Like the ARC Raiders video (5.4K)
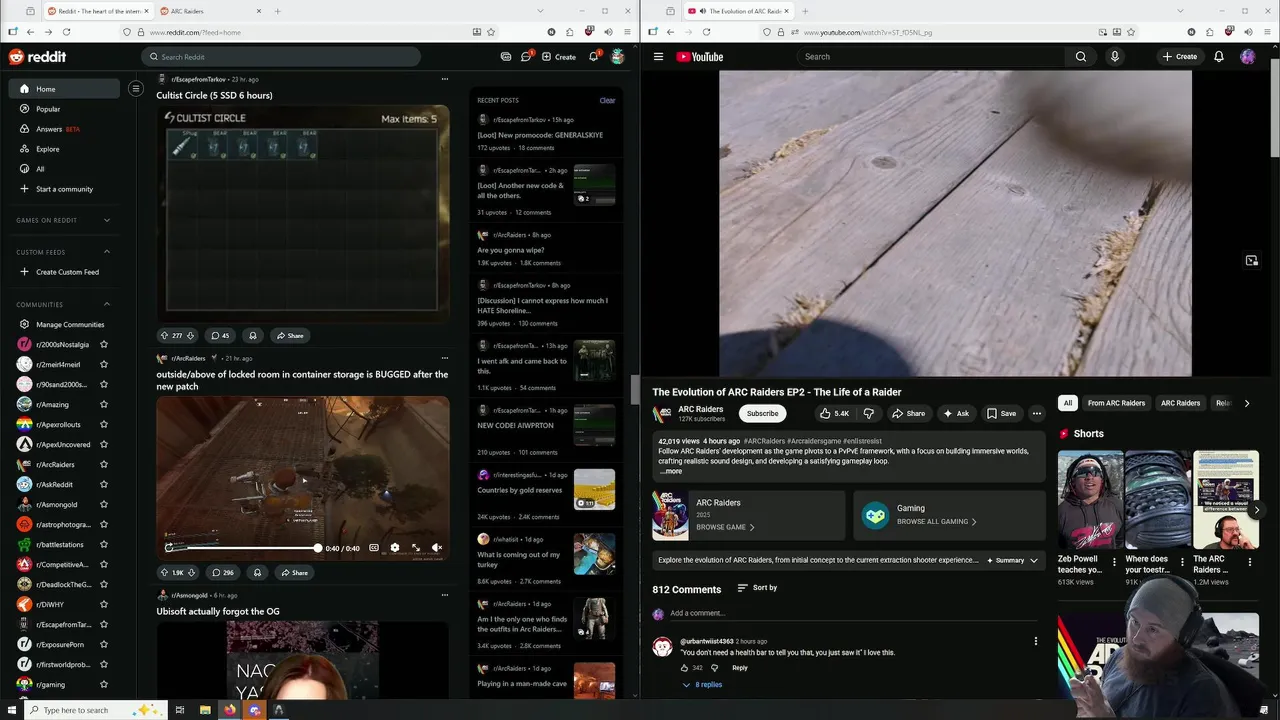The height and width of the screenshot is (720, 1280). tap(834, 413)
